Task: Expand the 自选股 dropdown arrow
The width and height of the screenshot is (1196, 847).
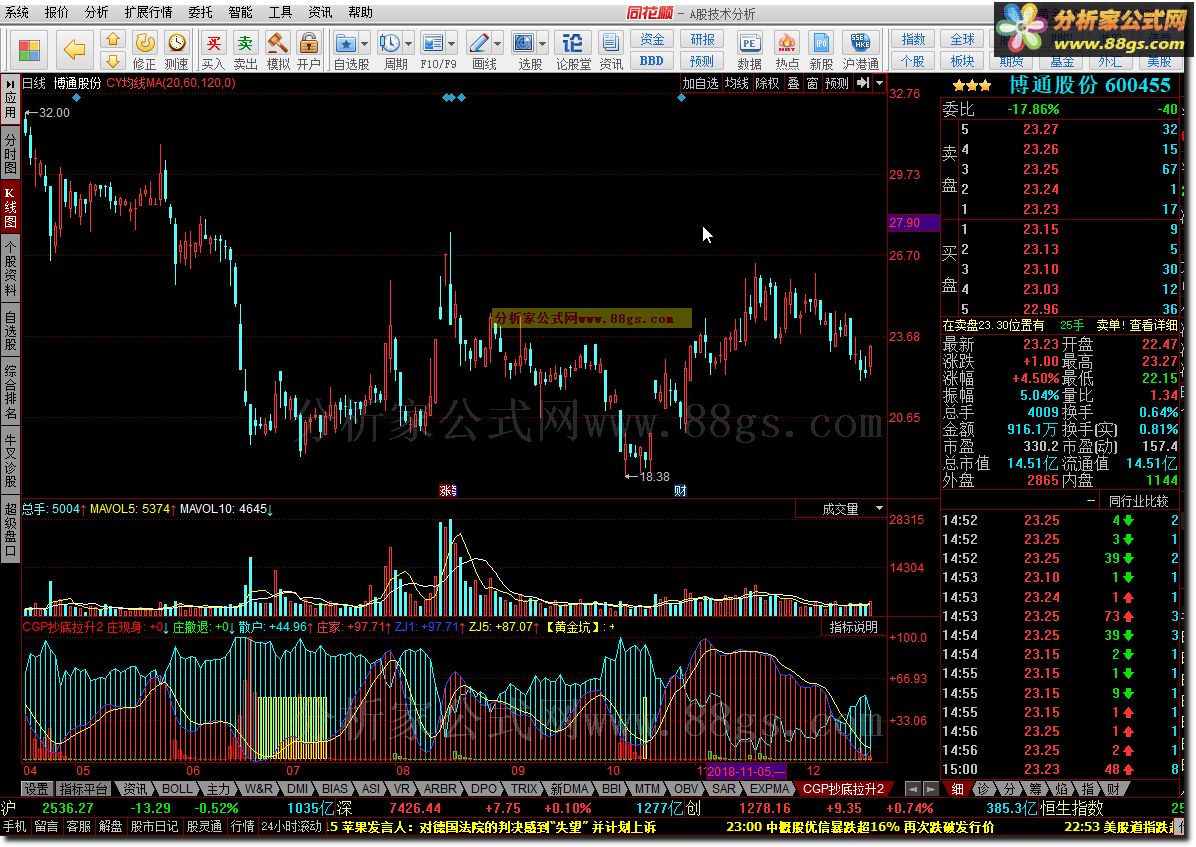Action: 365,44
